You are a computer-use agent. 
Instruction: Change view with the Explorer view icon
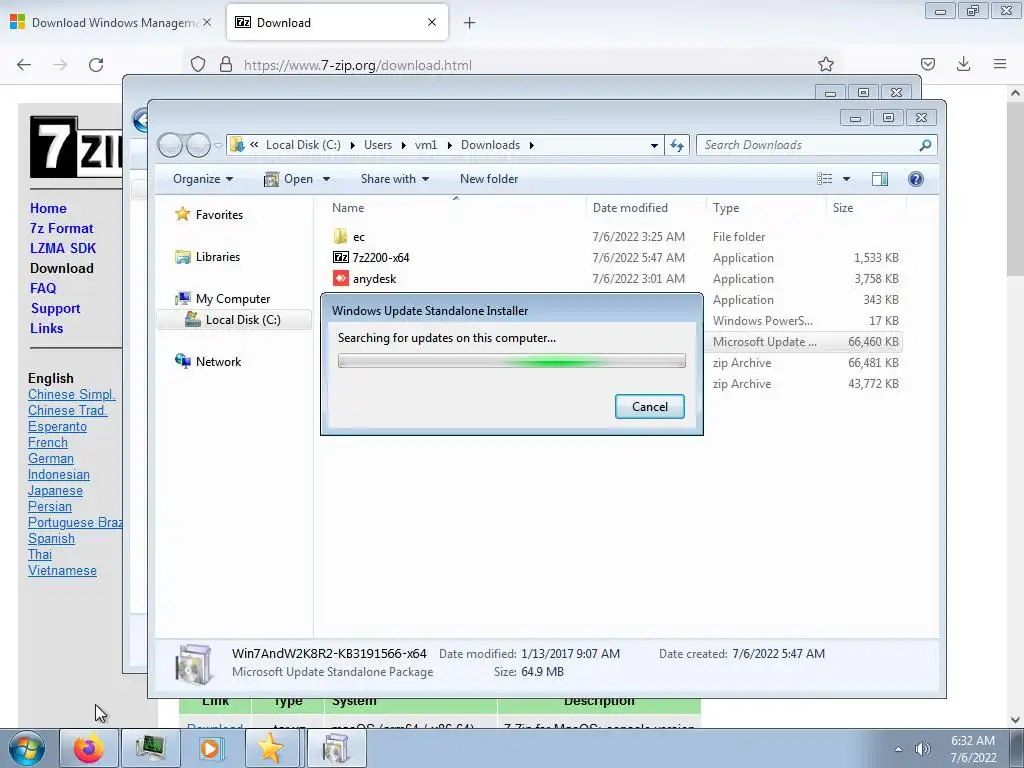coord(825,179)
